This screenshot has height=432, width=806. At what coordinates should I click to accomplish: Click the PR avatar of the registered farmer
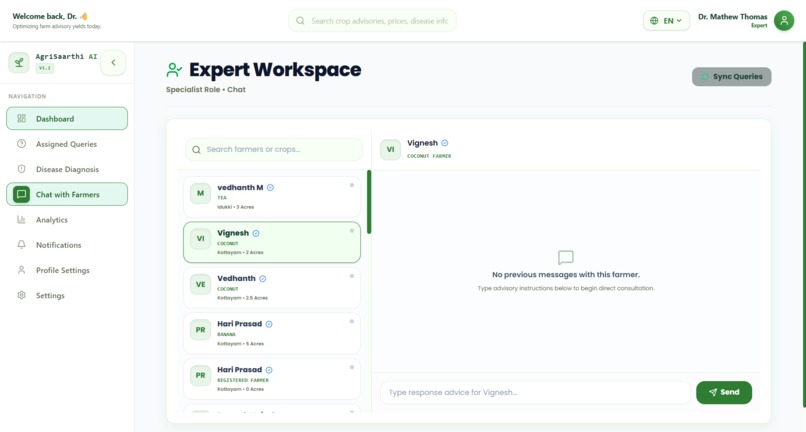(x=200, y=375)
